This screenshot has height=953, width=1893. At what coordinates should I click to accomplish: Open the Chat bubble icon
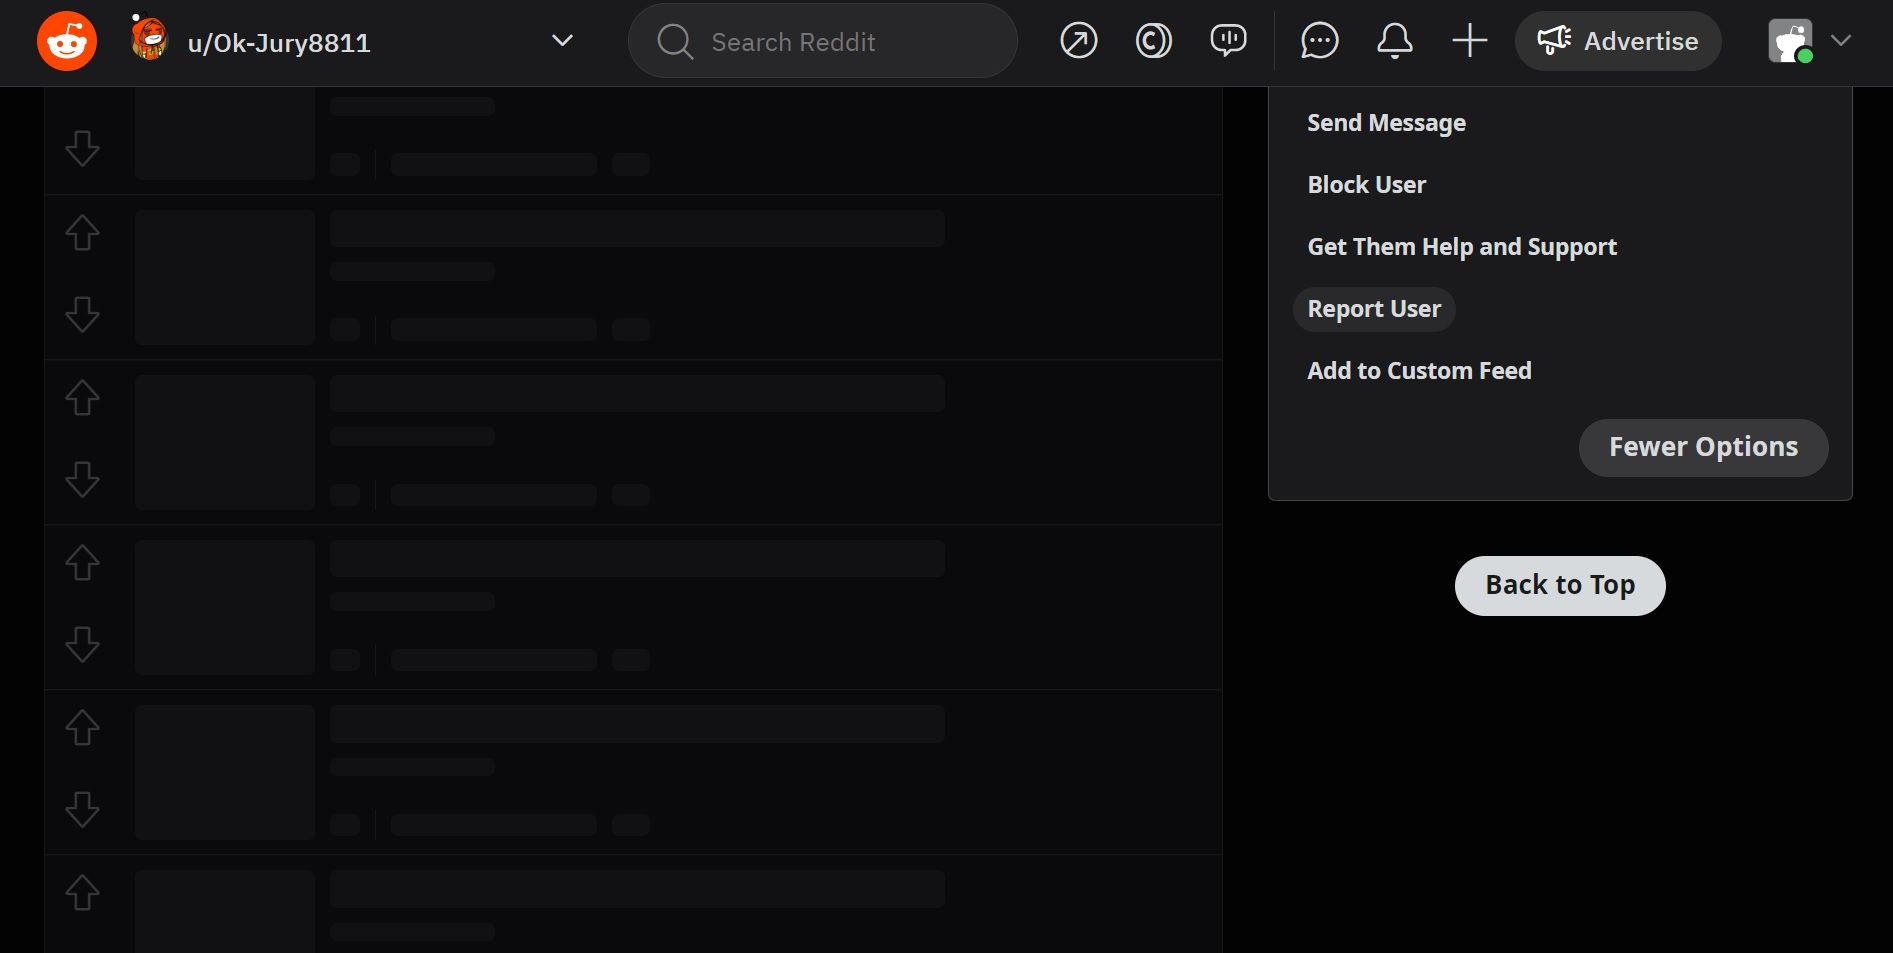(1319, 41)
